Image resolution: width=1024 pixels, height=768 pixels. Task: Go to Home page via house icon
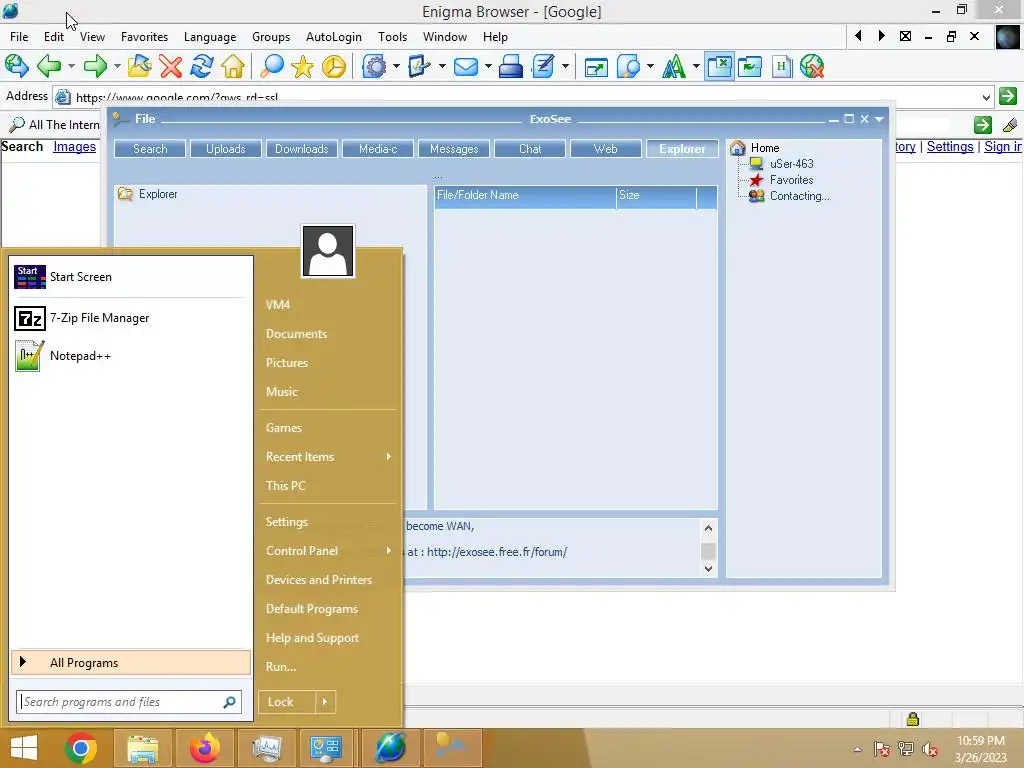coord(233,66)
